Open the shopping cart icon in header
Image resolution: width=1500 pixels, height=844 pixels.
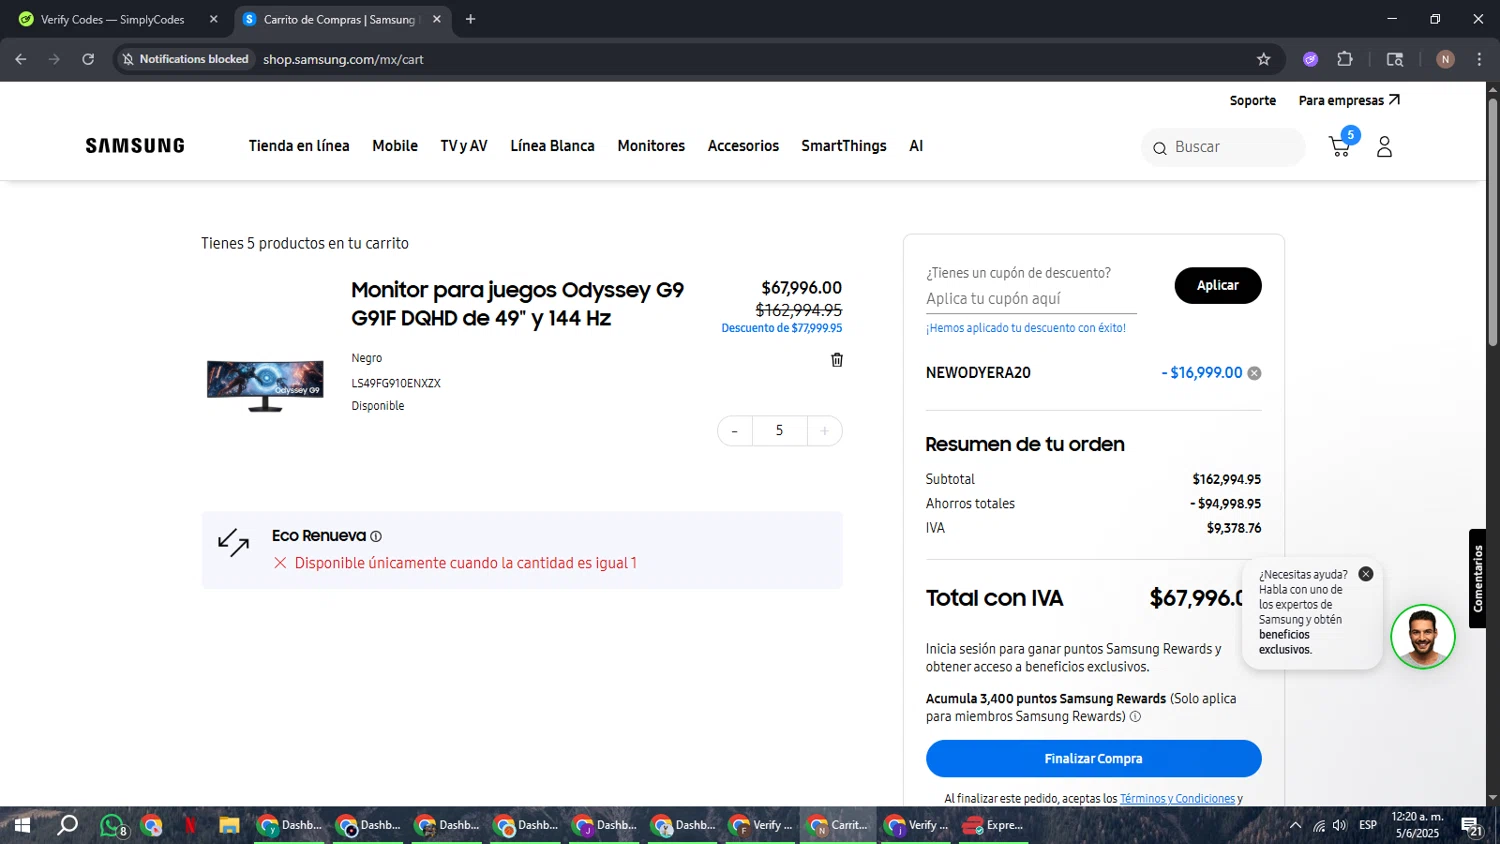pos(1340,147)
